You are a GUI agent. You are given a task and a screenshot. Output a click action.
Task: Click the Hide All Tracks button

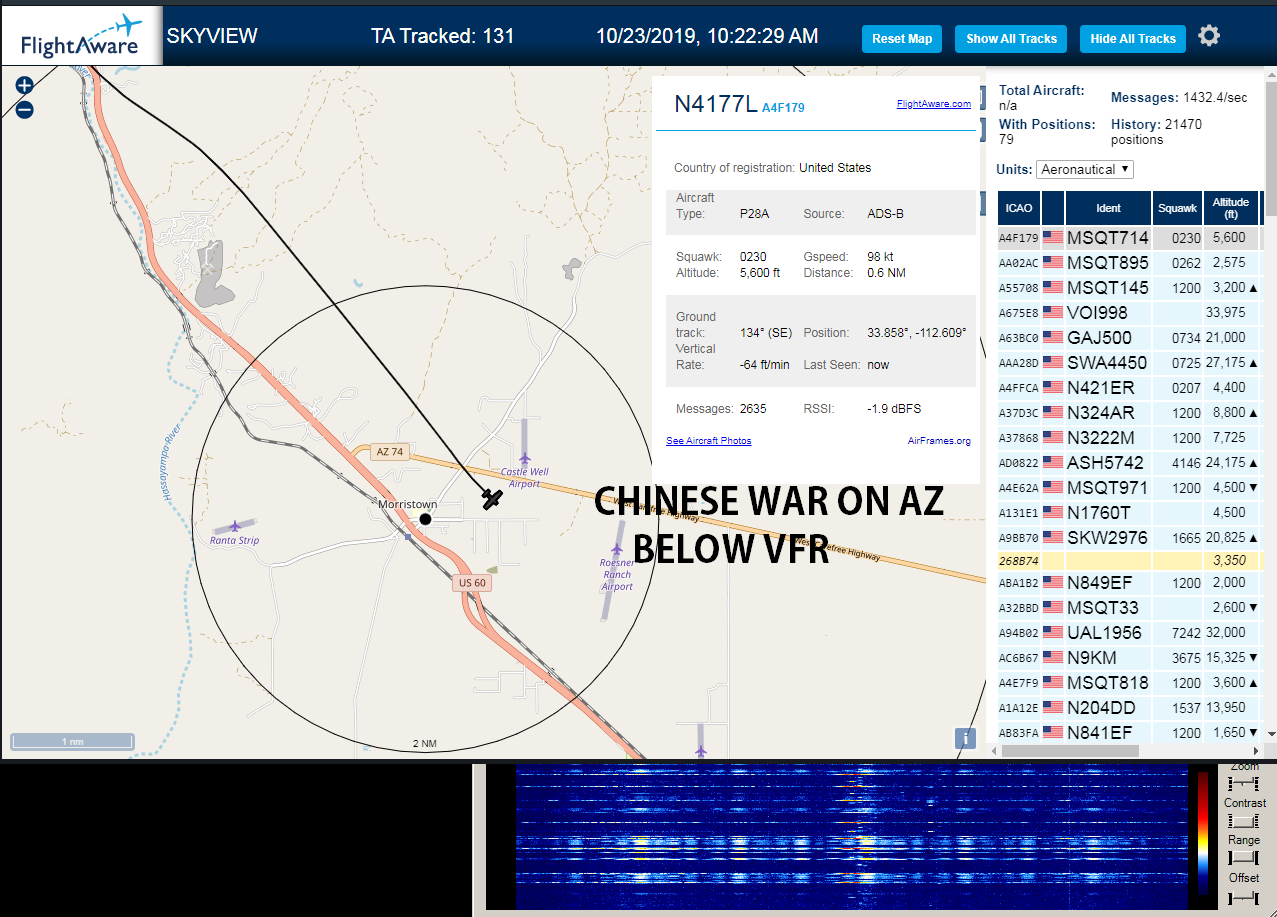click(x=1133, y=39)
